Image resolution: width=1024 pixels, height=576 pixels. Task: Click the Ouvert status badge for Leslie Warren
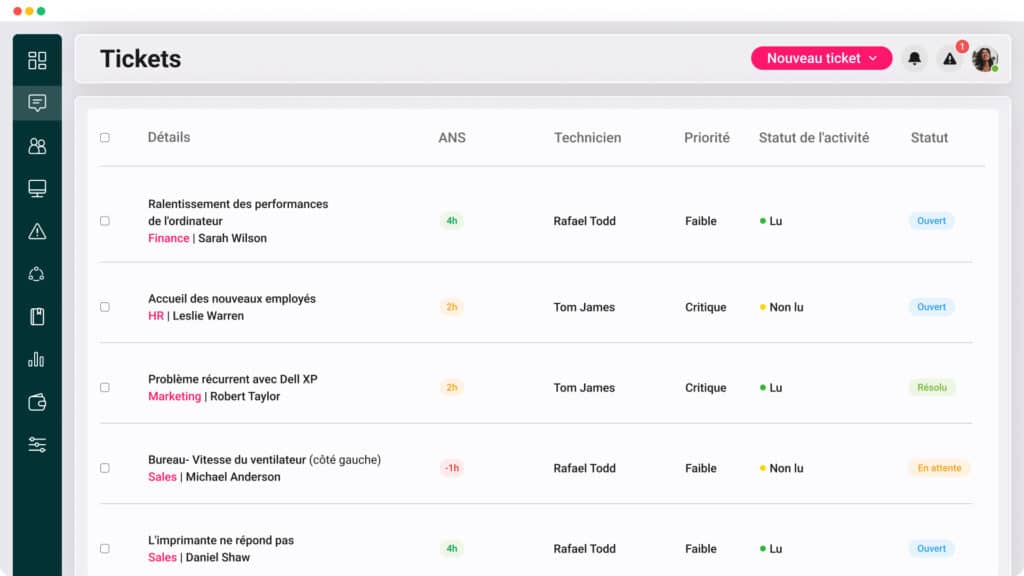click(x=931, y=307)
